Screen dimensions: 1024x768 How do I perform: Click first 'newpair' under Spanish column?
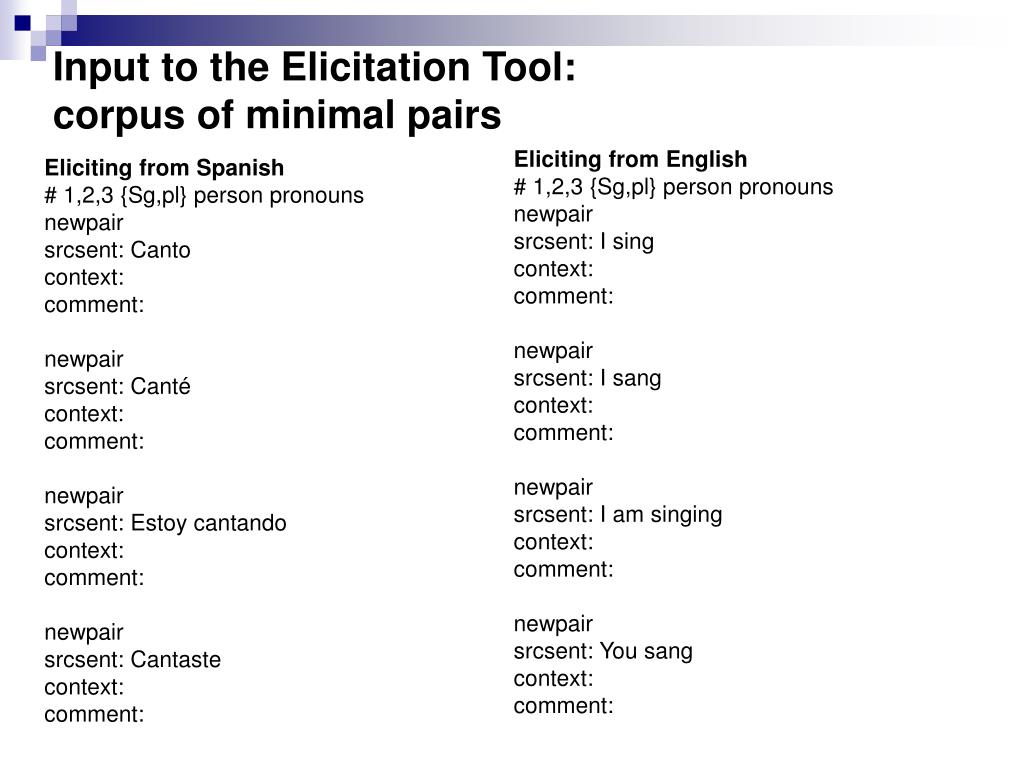point(84,223)
